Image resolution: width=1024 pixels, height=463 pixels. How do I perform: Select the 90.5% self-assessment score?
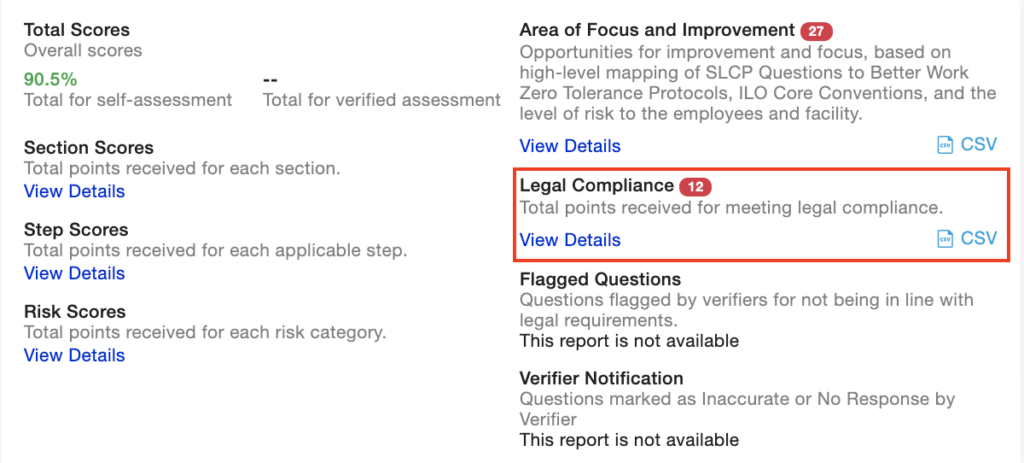point(50,79)
